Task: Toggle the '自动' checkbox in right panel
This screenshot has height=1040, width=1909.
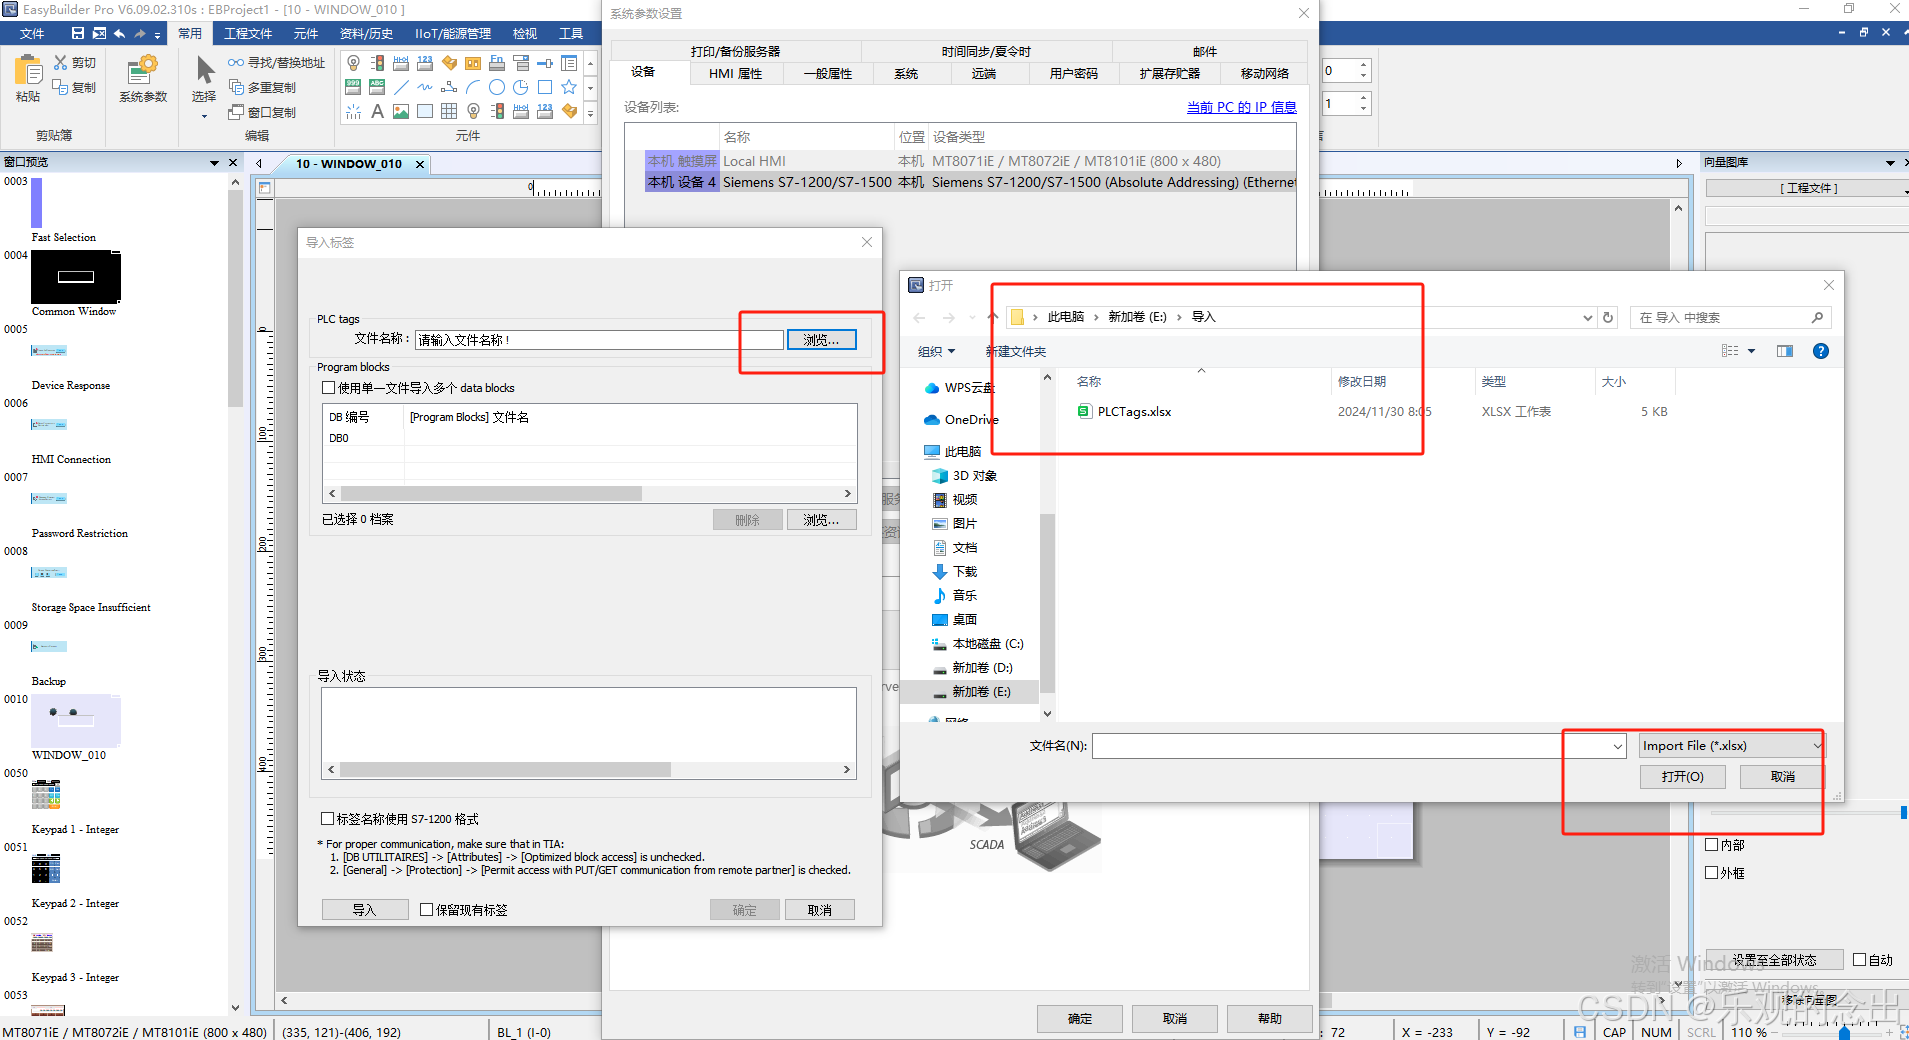Action: [1860, 960]
